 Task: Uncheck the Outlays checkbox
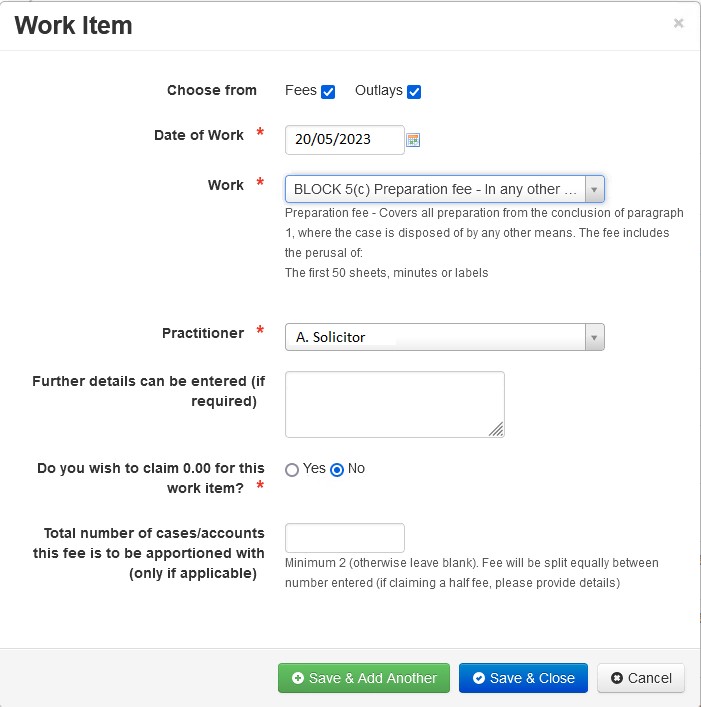tap(414, 92)
